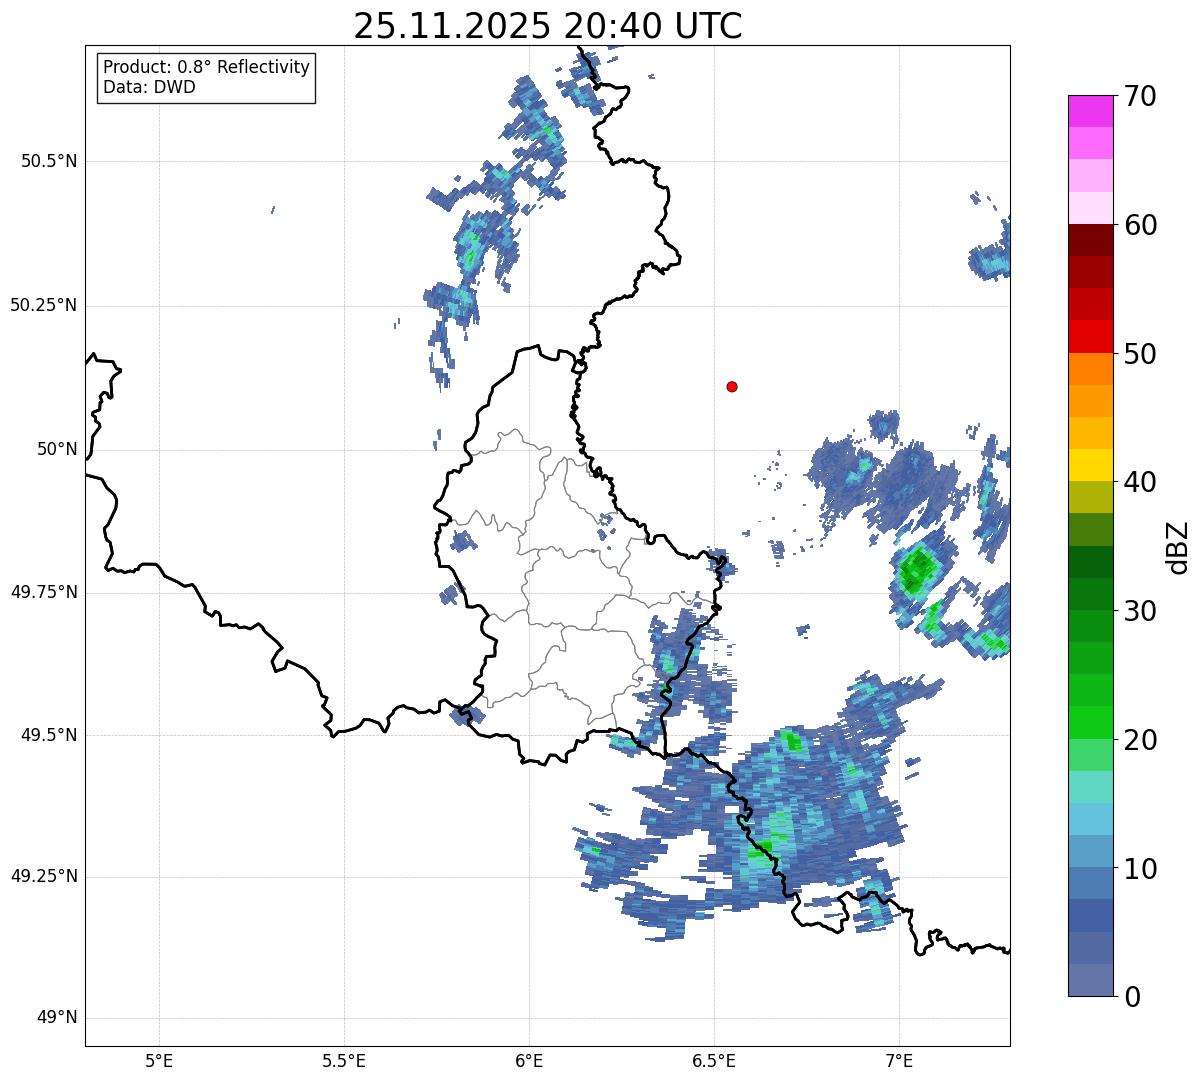This screenshot has width=1202, height=1081.
Task: Click the green echo core near 49.5°N 6.7°E
Action: (x=791, y=741)
